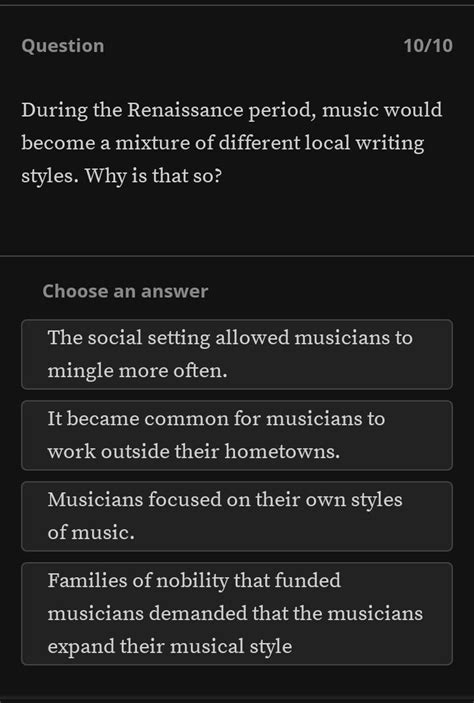Click 'become a mixture of different local' line
The height and width of the screenshot is (703, 474).
[x=185, y=143]
